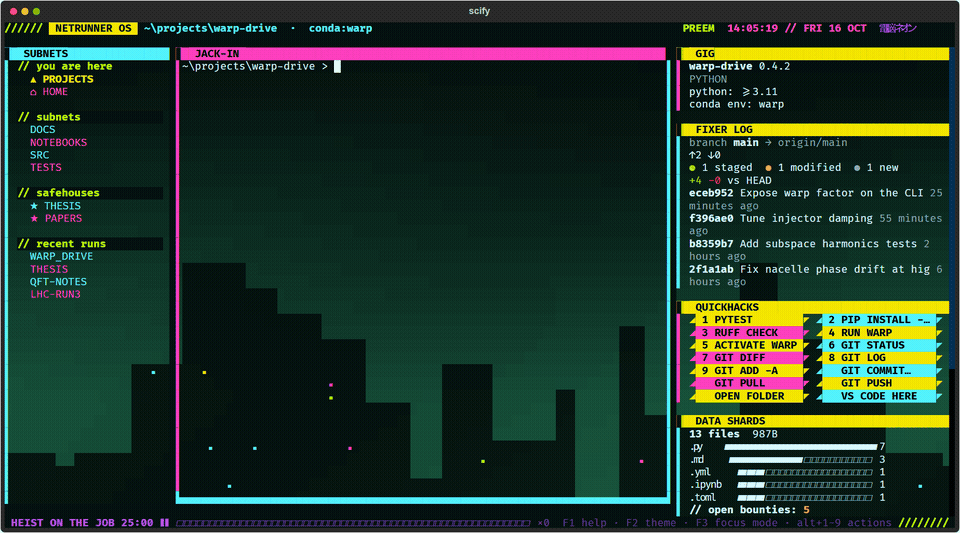This screenshot has width=960, height=533.
Task: Select the SUBNETS panel header
Action: point(89,54)
